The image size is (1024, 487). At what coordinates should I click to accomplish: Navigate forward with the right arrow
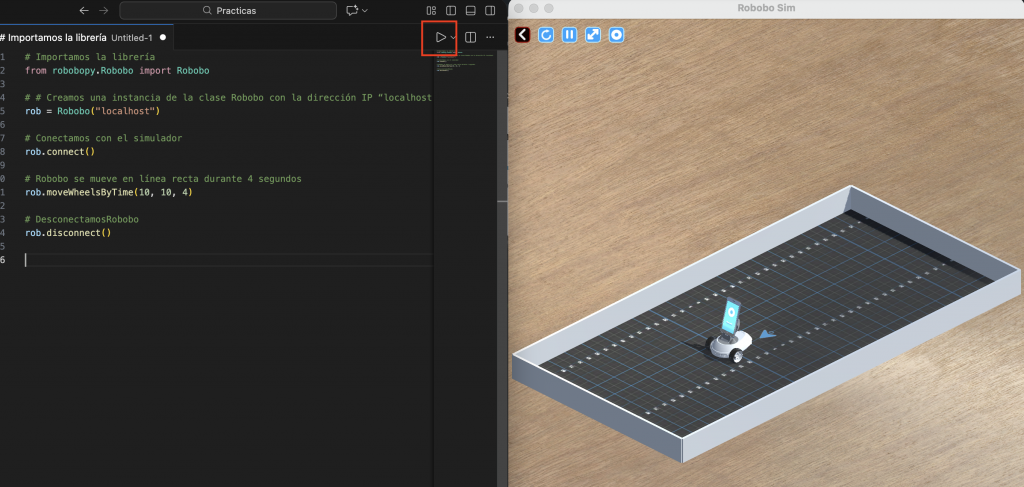point(104,10)
